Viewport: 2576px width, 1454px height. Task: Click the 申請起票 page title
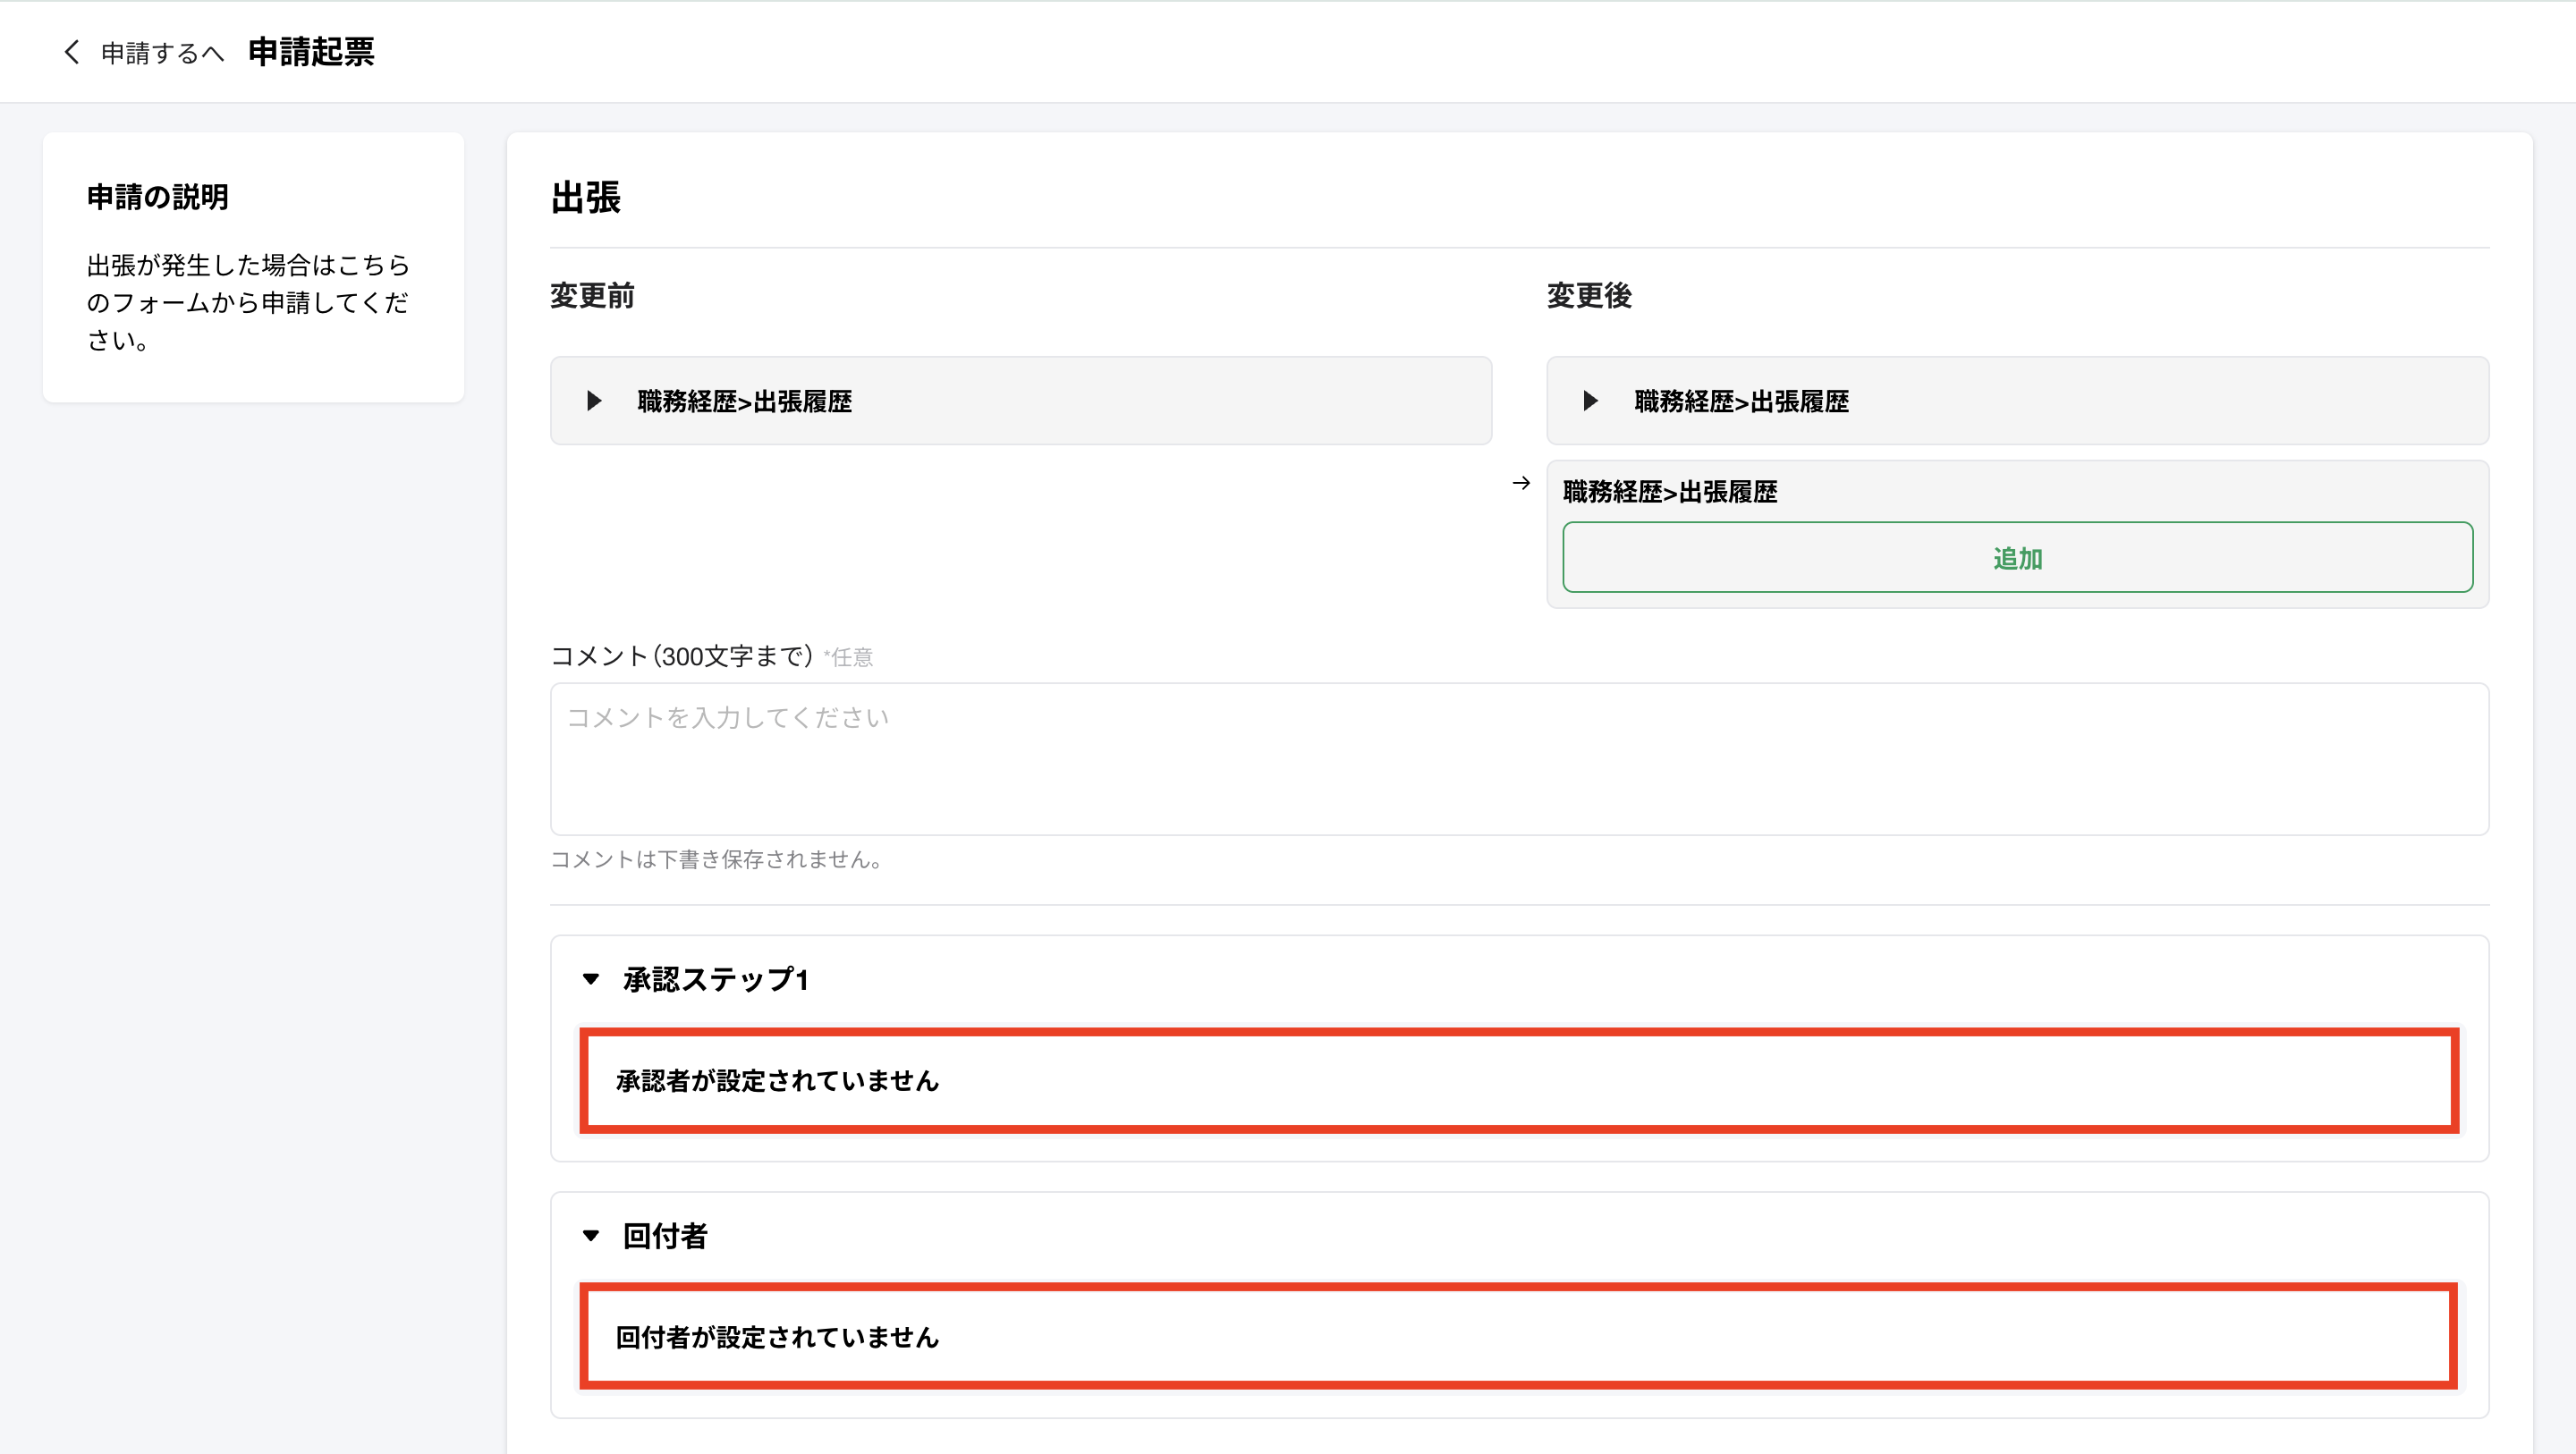click(311, 52)
